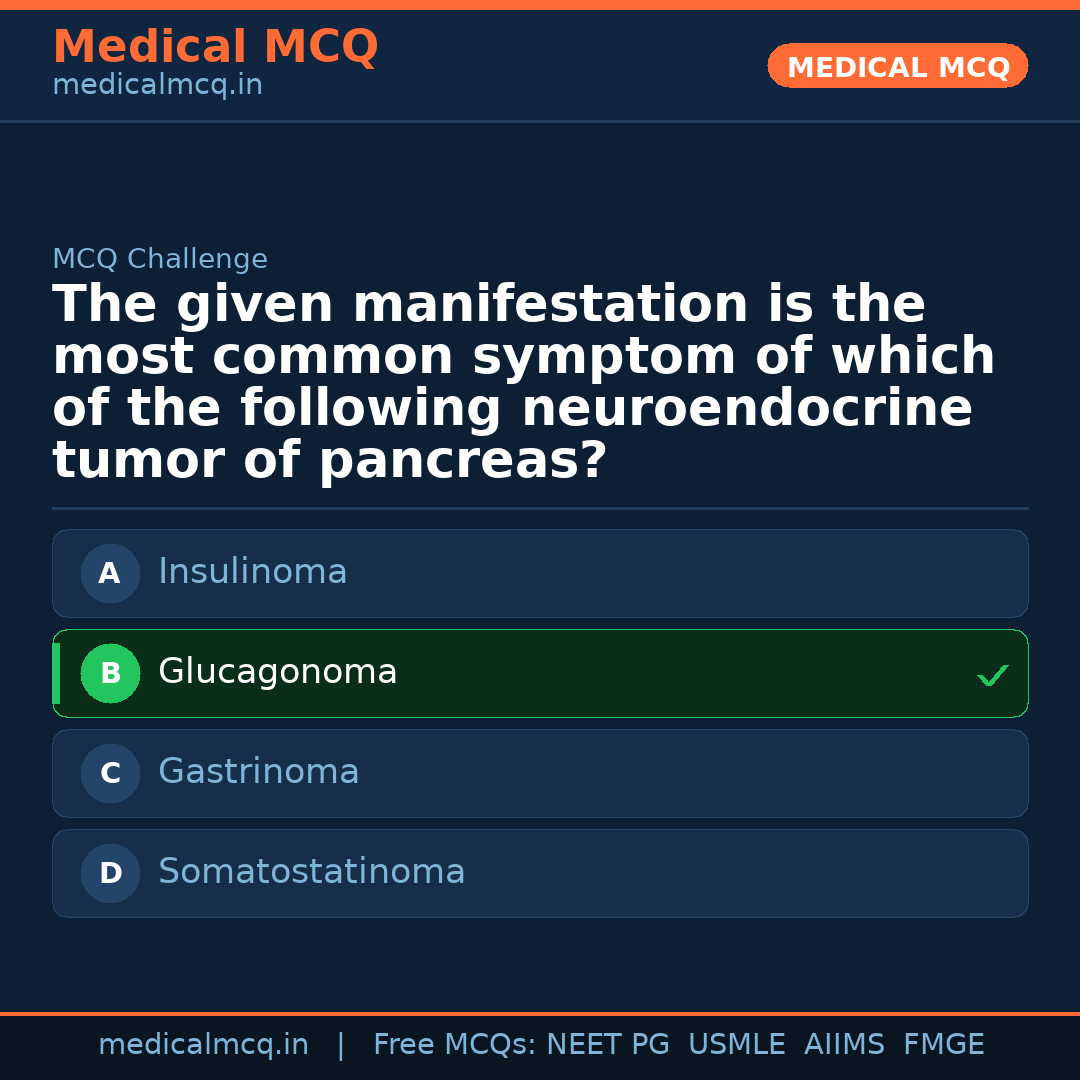Click the orange MEDICAL MCQ badge
This screenshot has width=1080, height=1080.
click(x=897, y=67)
